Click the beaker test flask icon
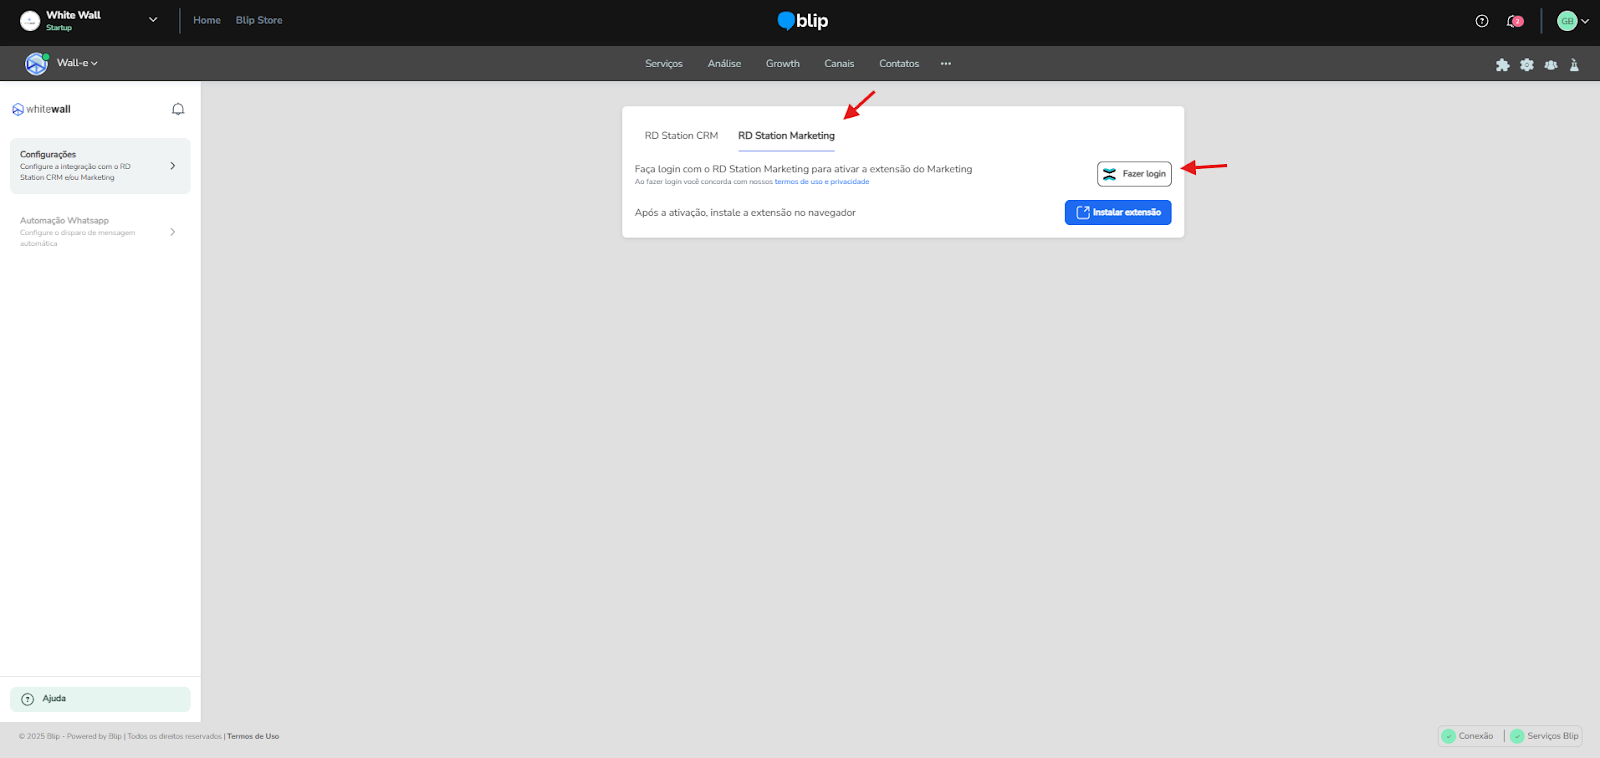 click(1574, 64)
